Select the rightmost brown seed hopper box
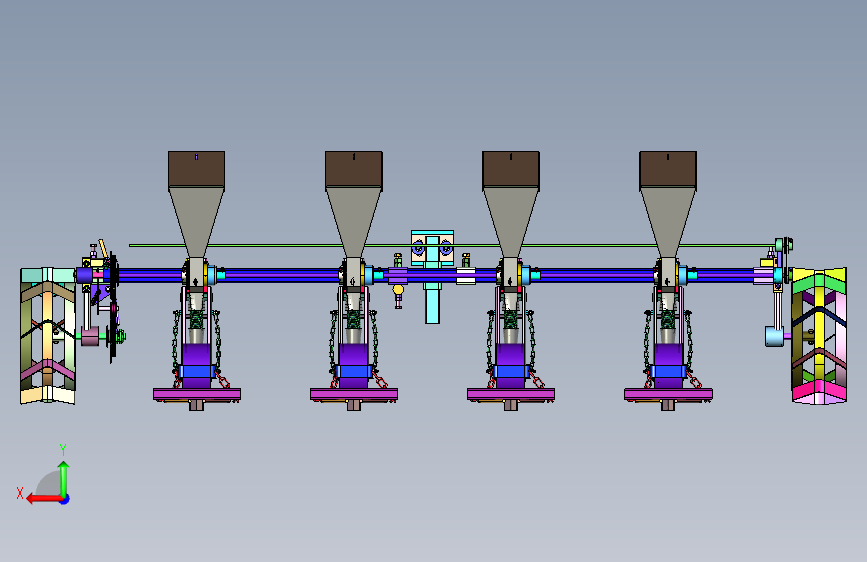 (668, 170)
